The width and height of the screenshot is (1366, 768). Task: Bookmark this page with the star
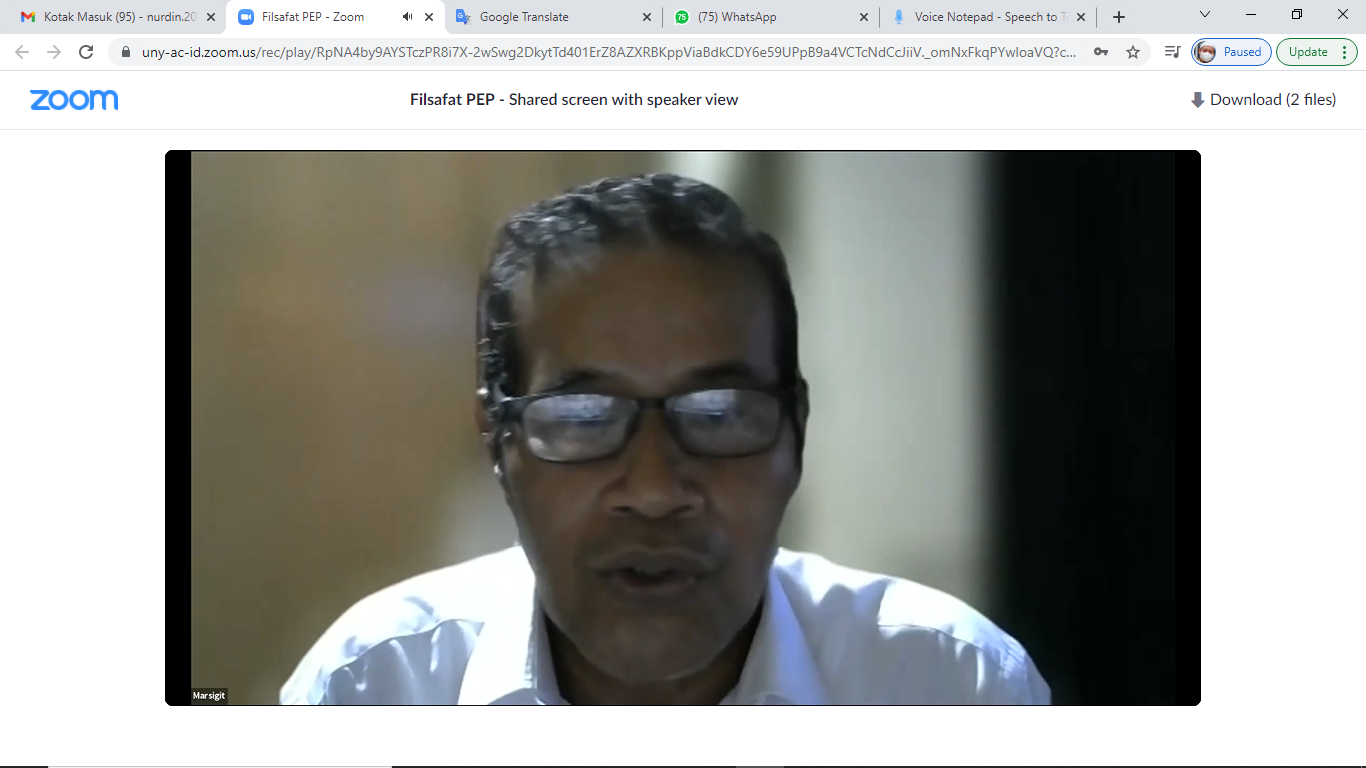[x=1133, y=52]
